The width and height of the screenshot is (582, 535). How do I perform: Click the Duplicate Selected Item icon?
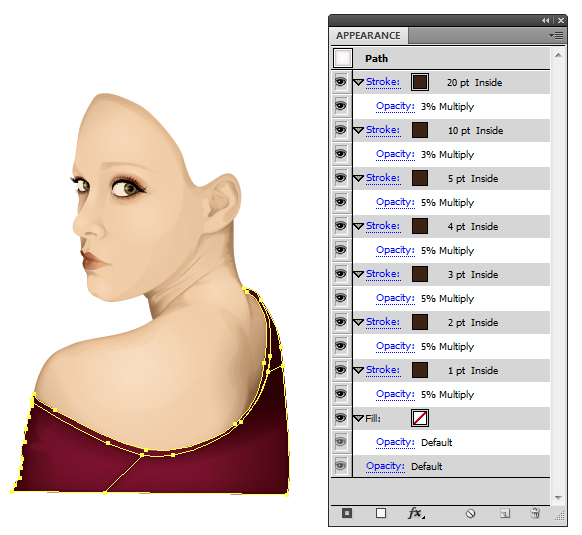[505, 513]
